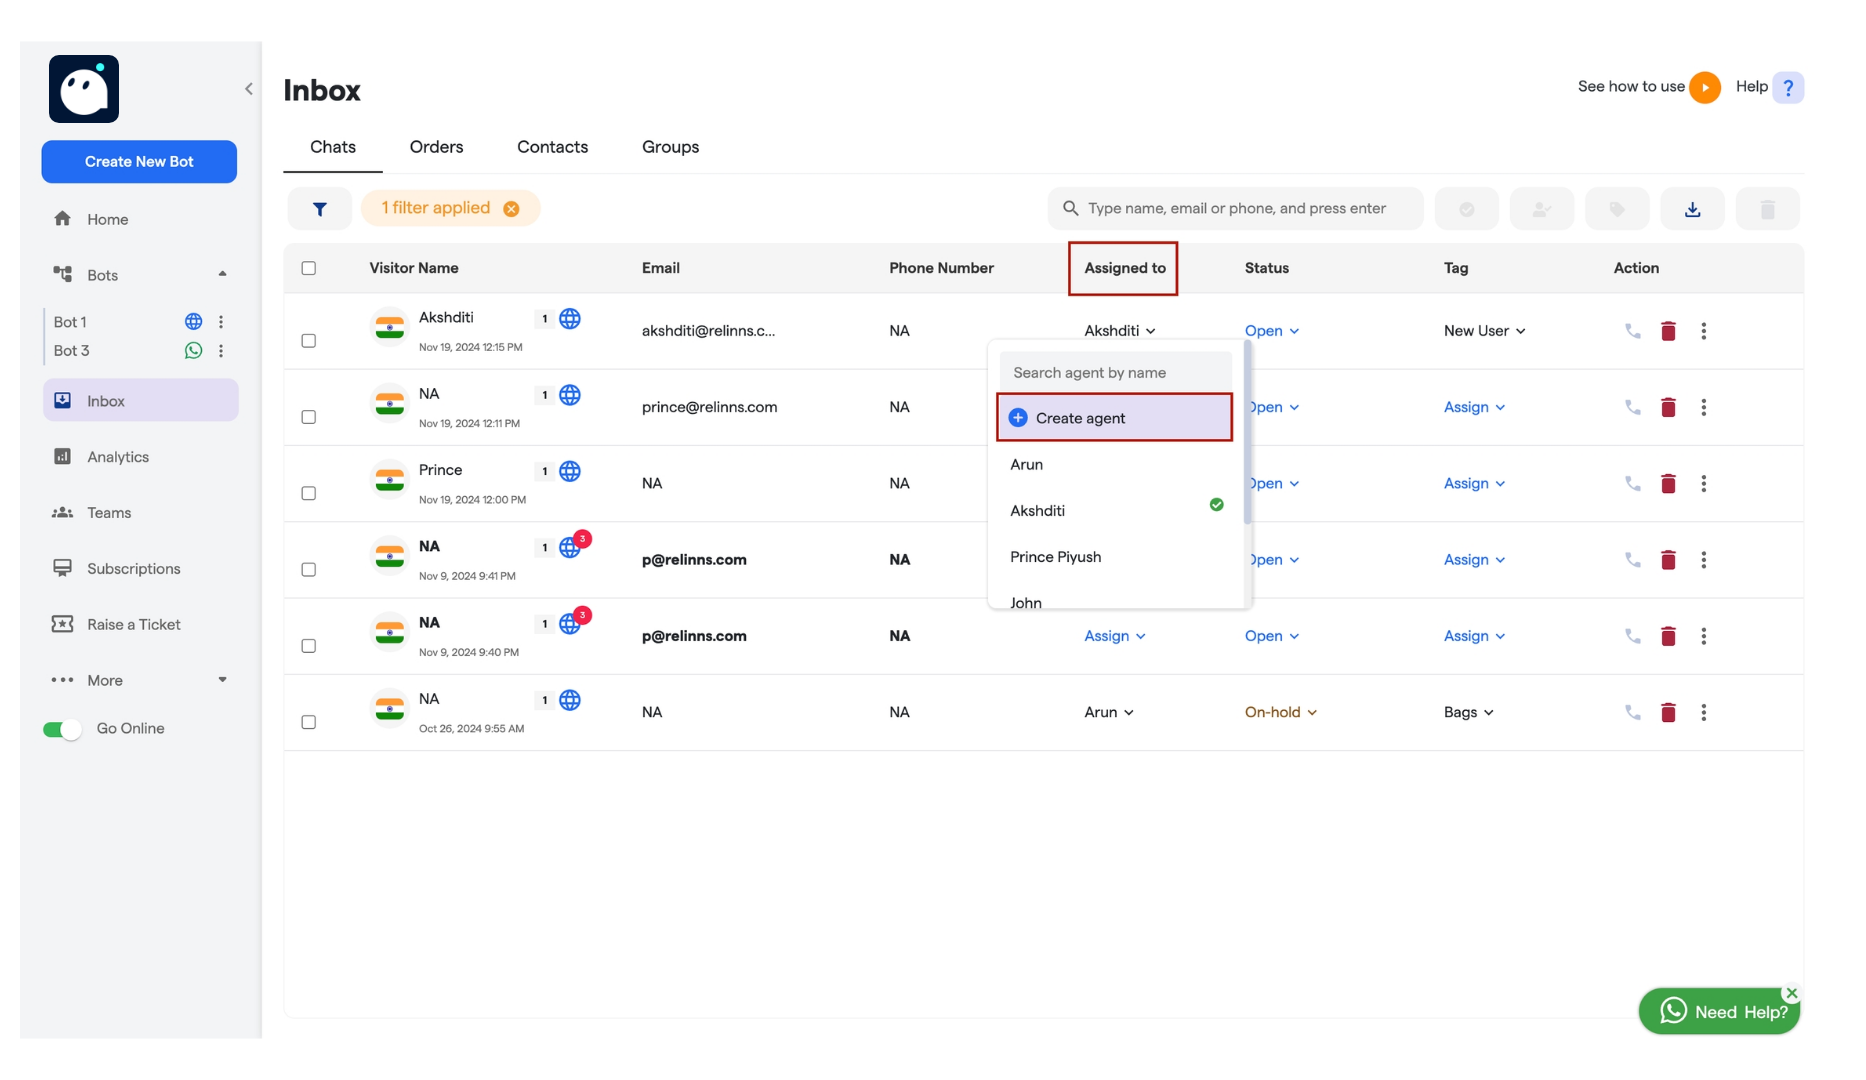Click the toolbar bulk delete trash icon

click(1767, 209)
